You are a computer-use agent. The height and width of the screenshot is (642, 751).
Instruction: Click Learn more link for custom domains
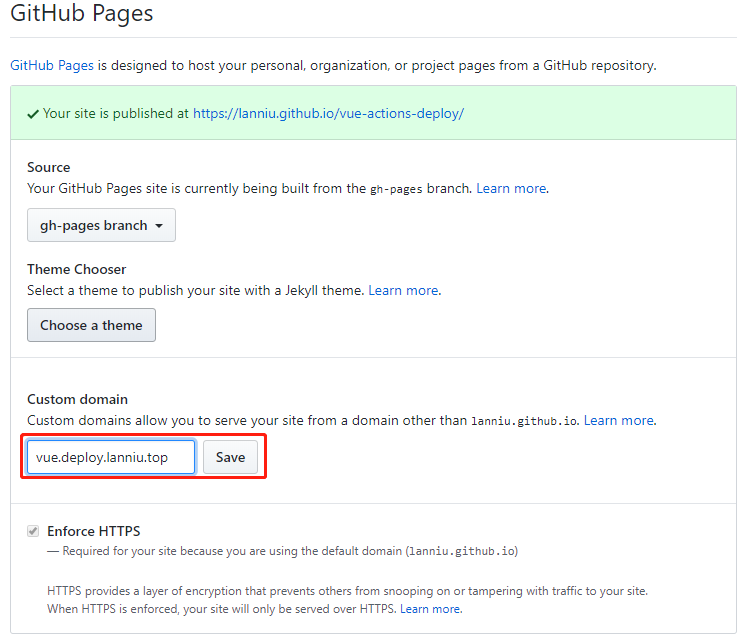point(619,420)
